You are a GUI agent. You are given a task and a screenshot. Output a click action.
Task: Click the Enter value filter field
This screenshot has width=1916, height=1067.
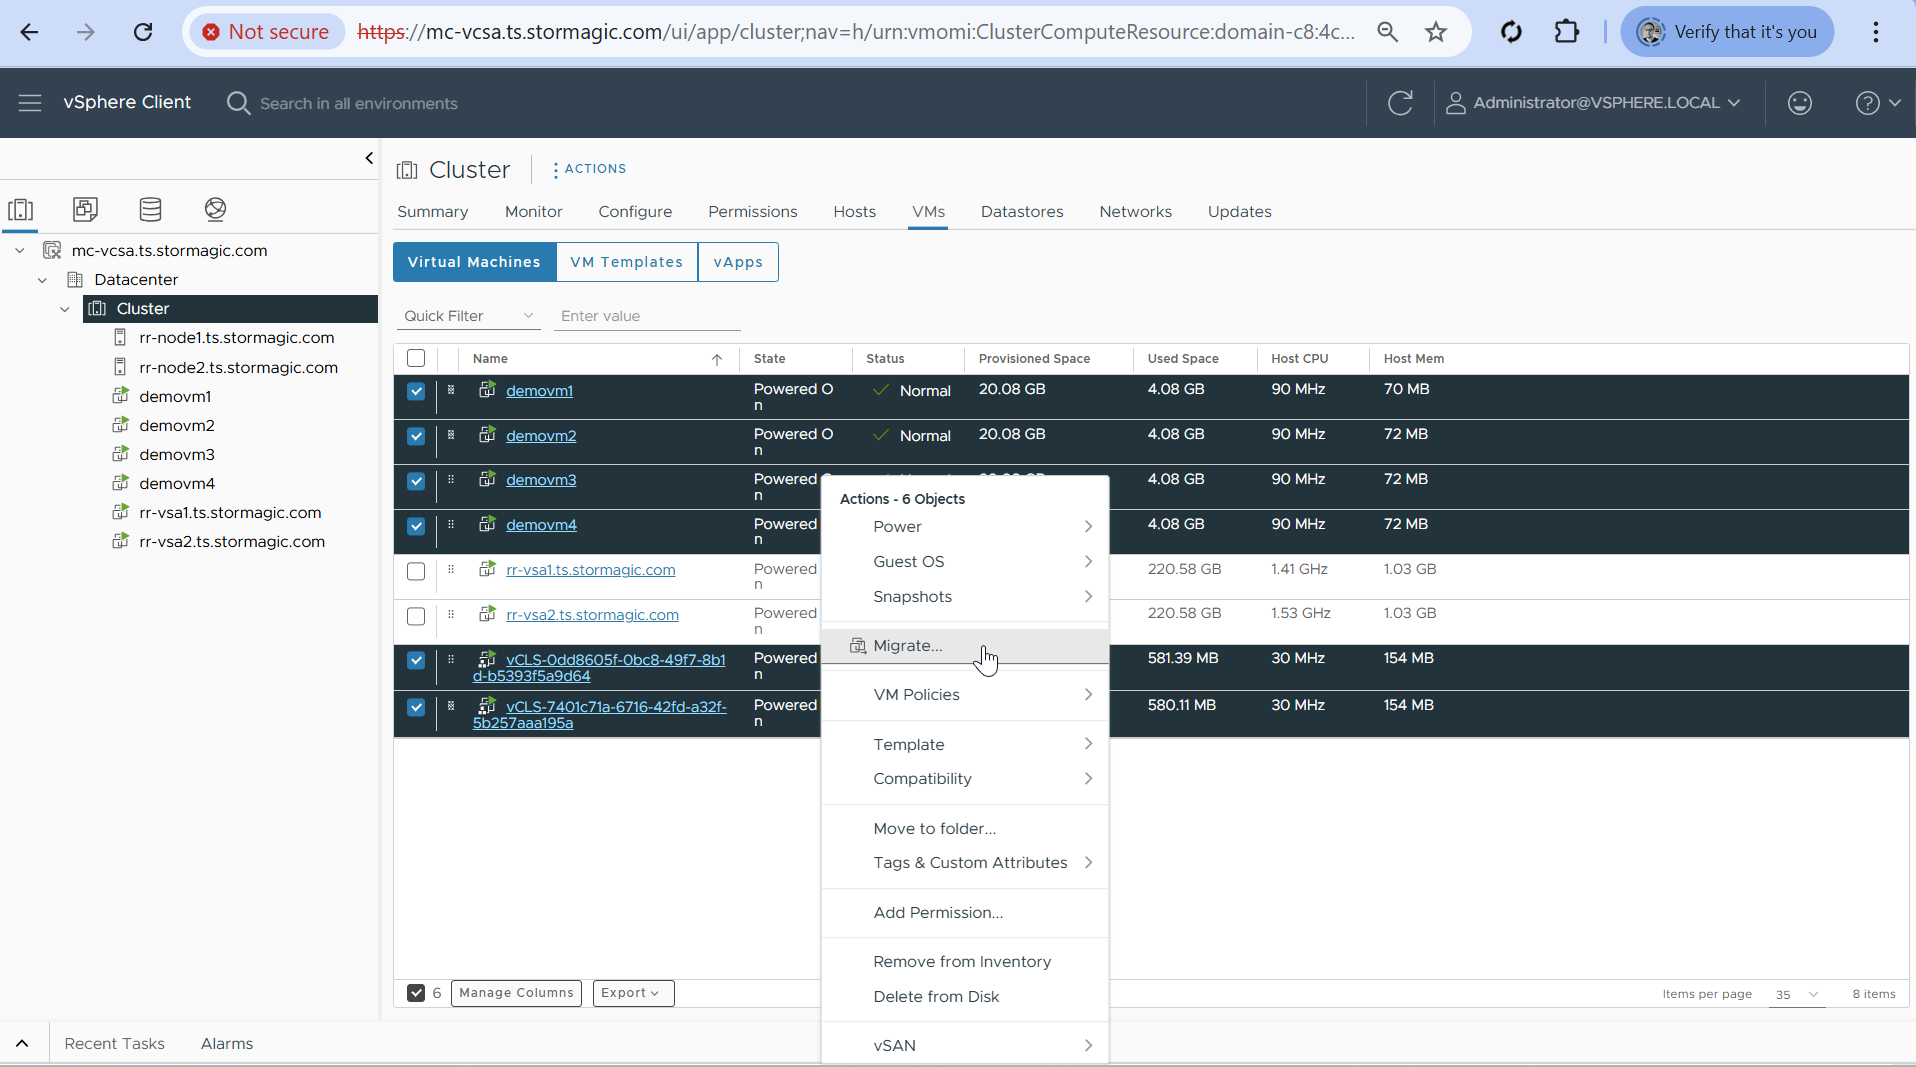647,316
